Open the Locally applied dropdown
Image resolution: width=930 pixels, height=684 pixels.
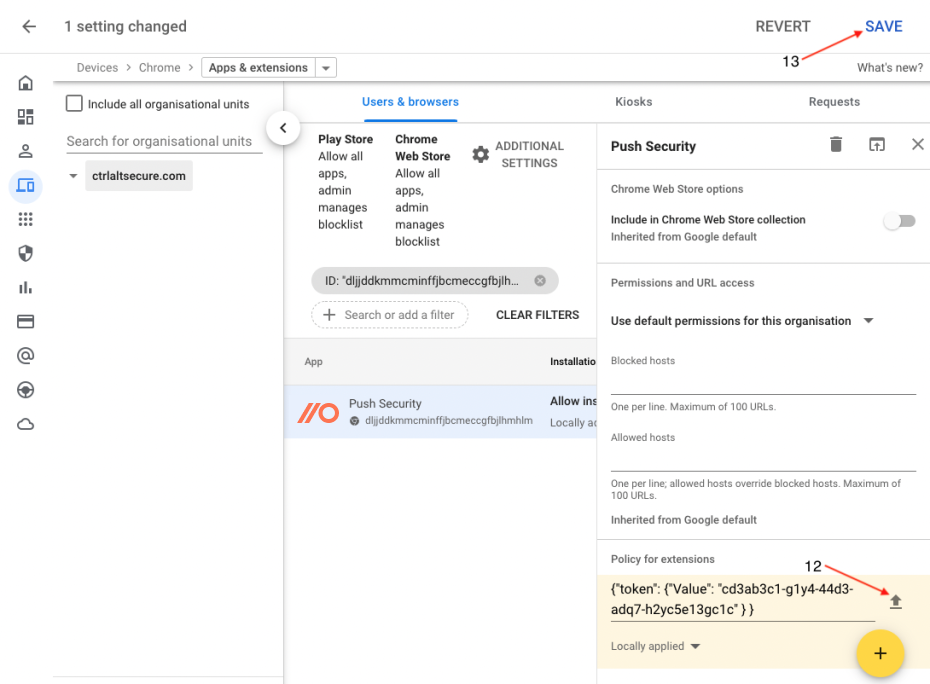click(x=655, y=646)
